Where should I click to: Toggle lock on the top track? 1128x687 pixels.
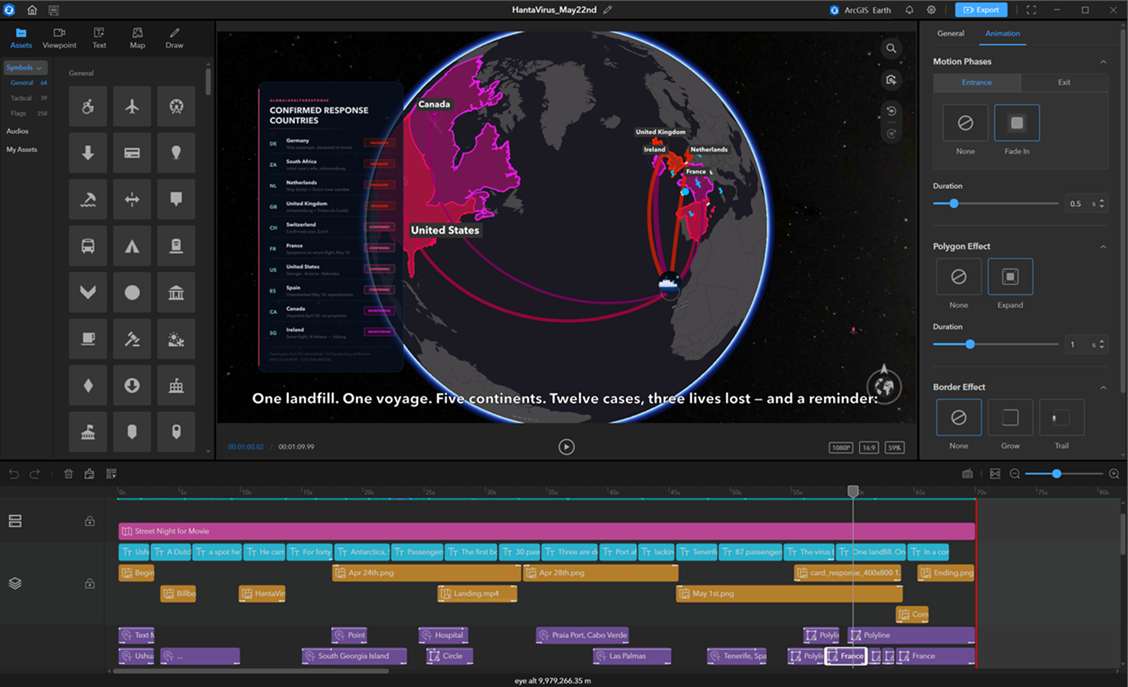pyautogui.click(x=89, y=521)
